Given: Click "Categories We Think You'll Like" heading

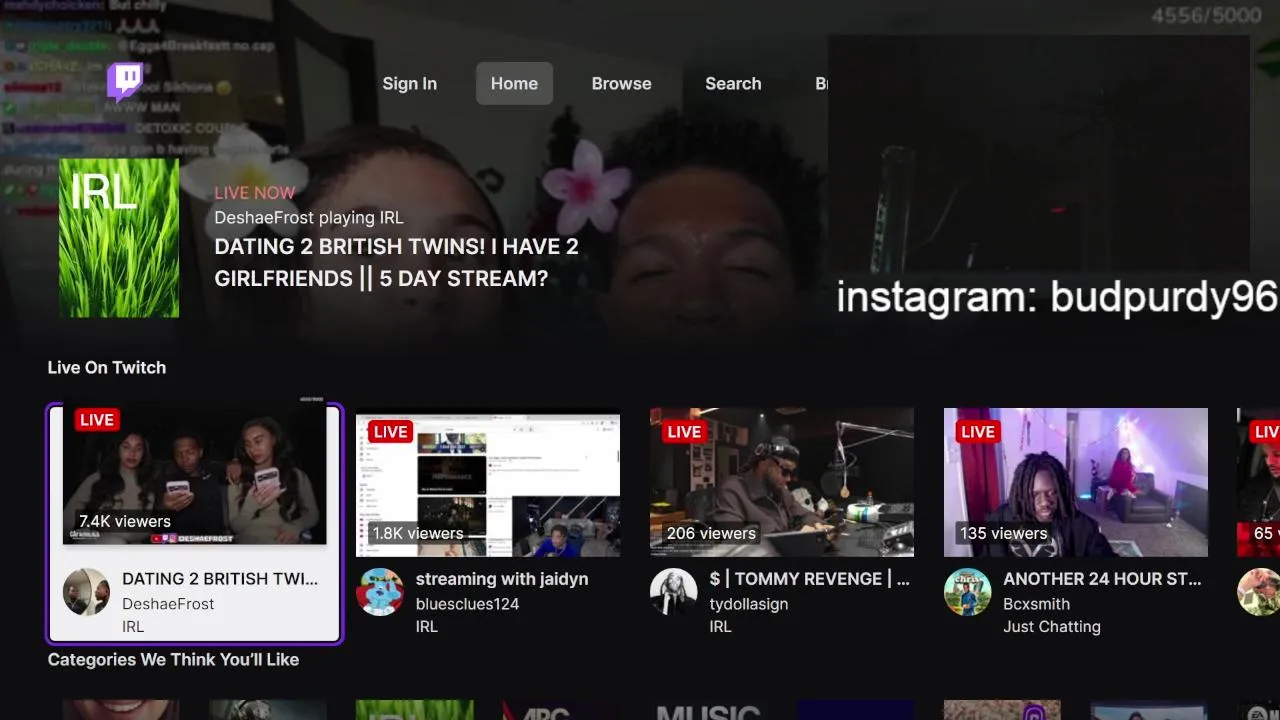Looking at the screenshot, I should (173, 660).
